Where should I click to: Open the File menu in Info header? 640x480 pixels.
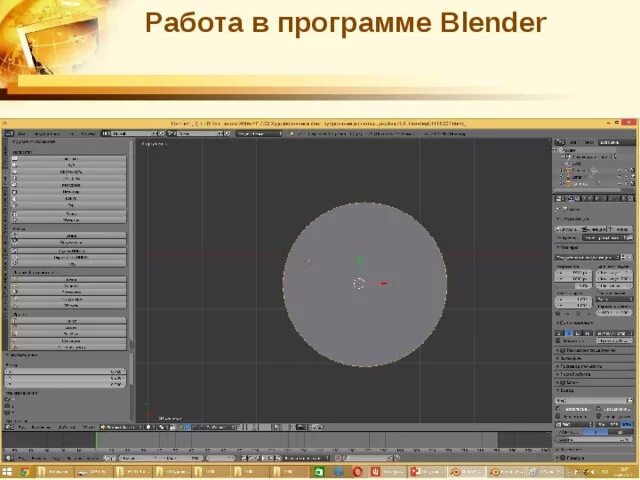click(22, 133)
